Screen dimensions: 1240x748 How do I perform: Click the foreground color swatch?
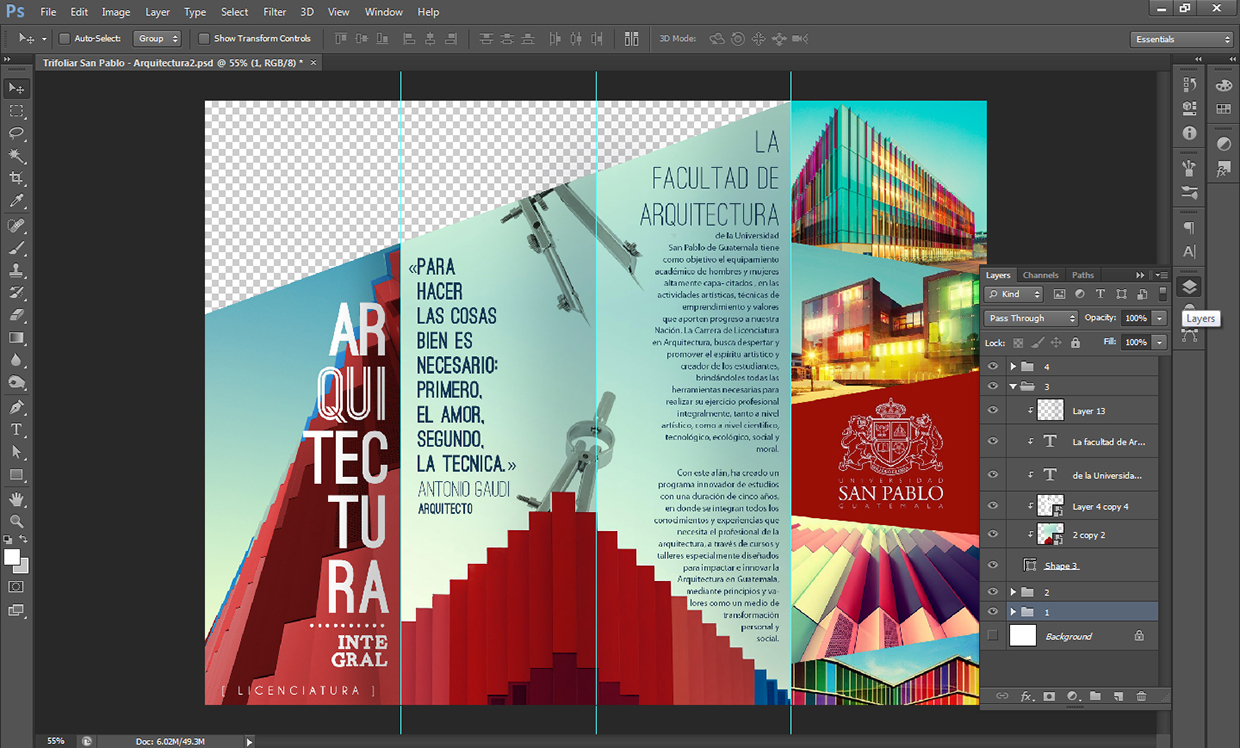click(x=12, y=557)
